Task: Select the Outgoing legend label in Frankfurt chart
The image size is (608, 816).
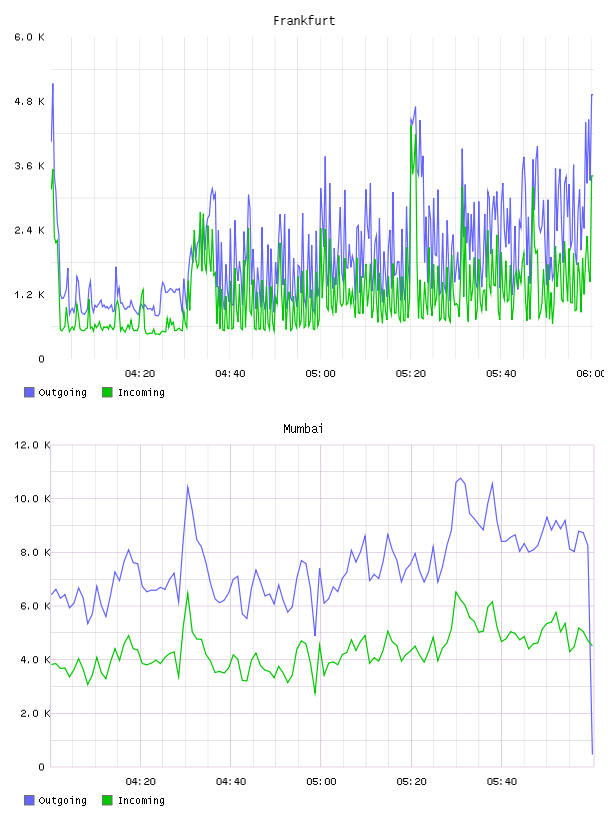Action: pos(62,393)
